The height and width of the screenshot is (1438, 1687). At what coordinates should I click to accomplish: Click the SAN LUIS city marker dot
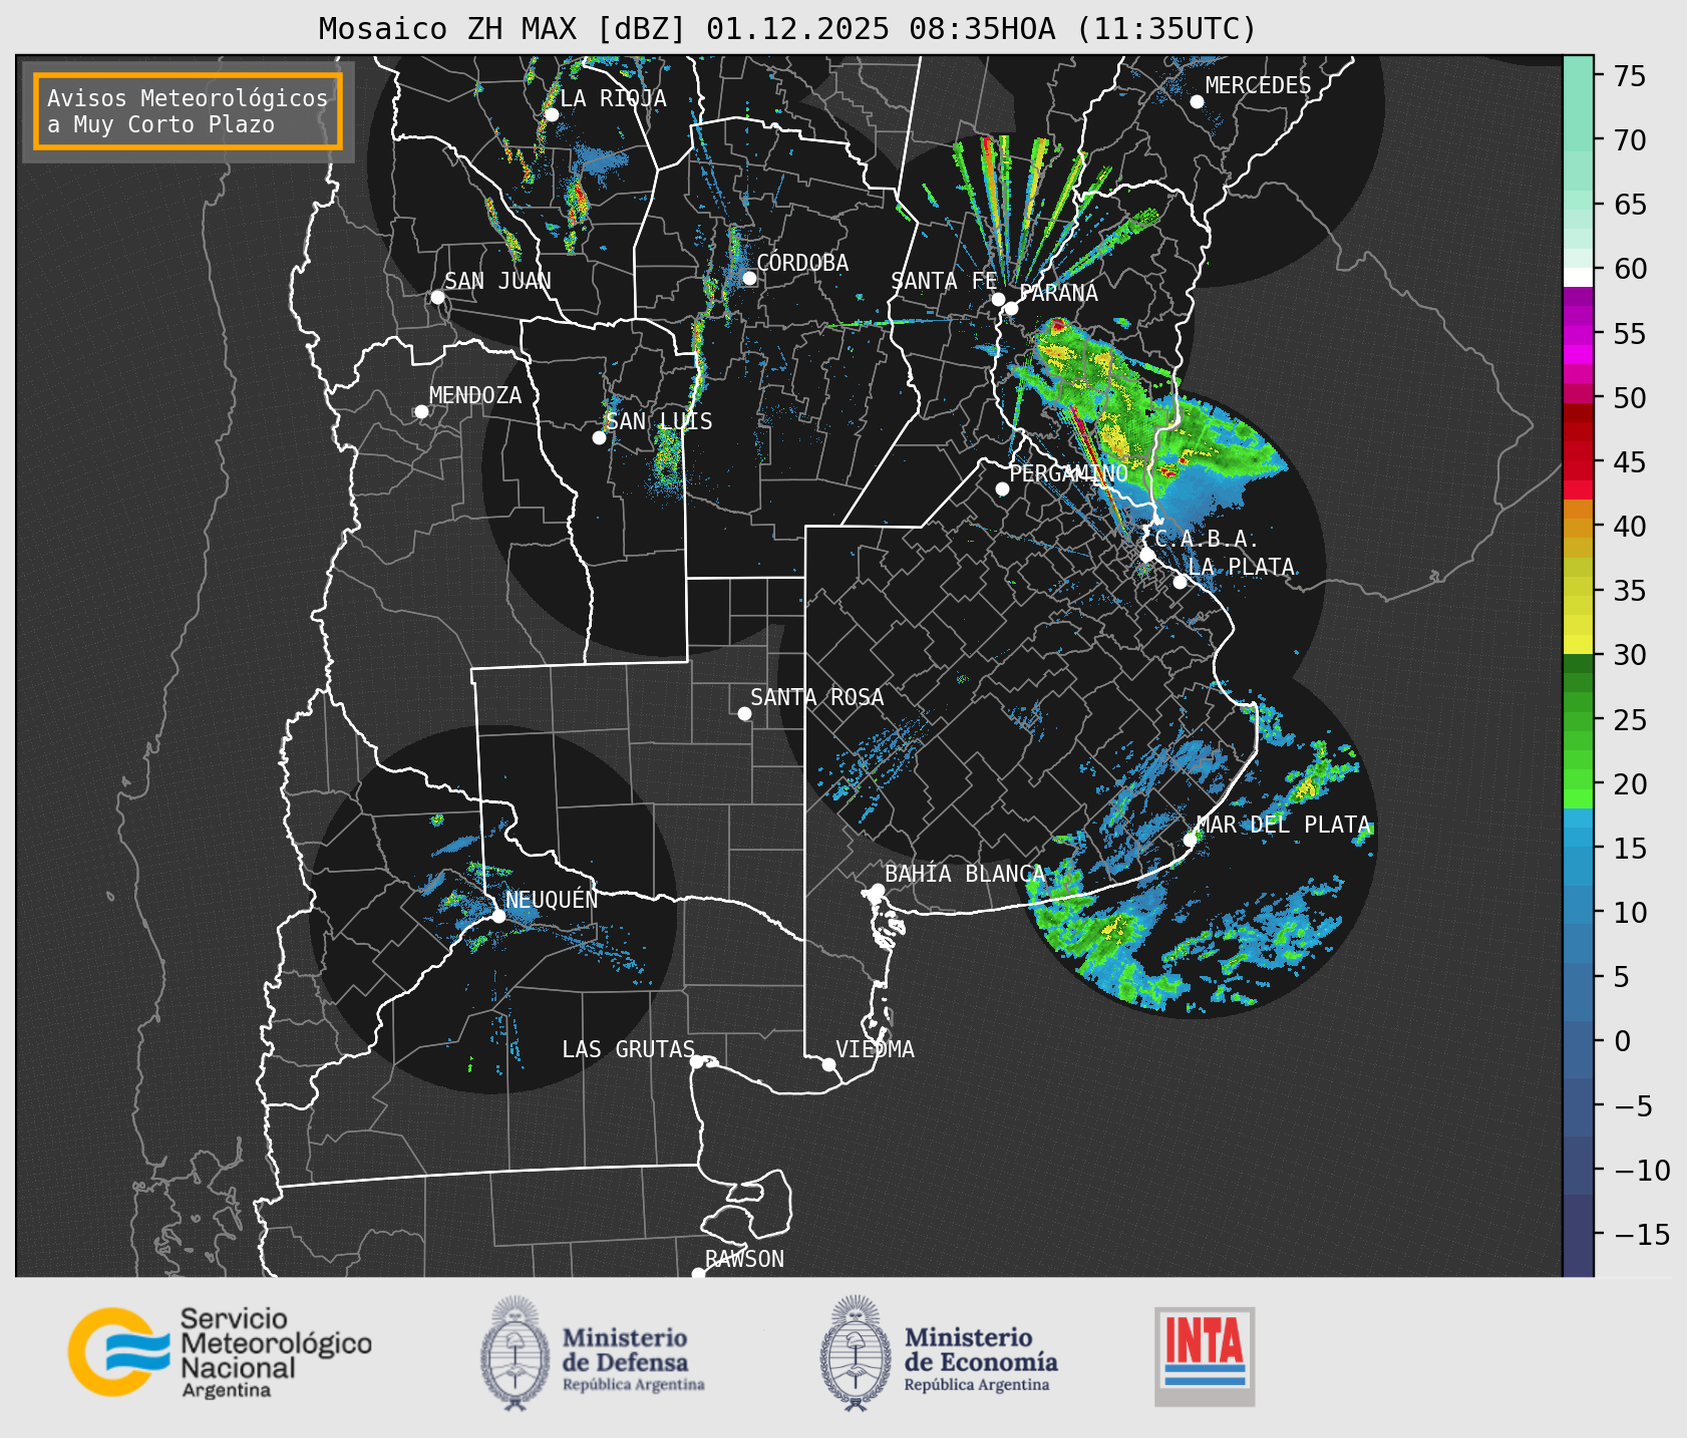point(599,438)
